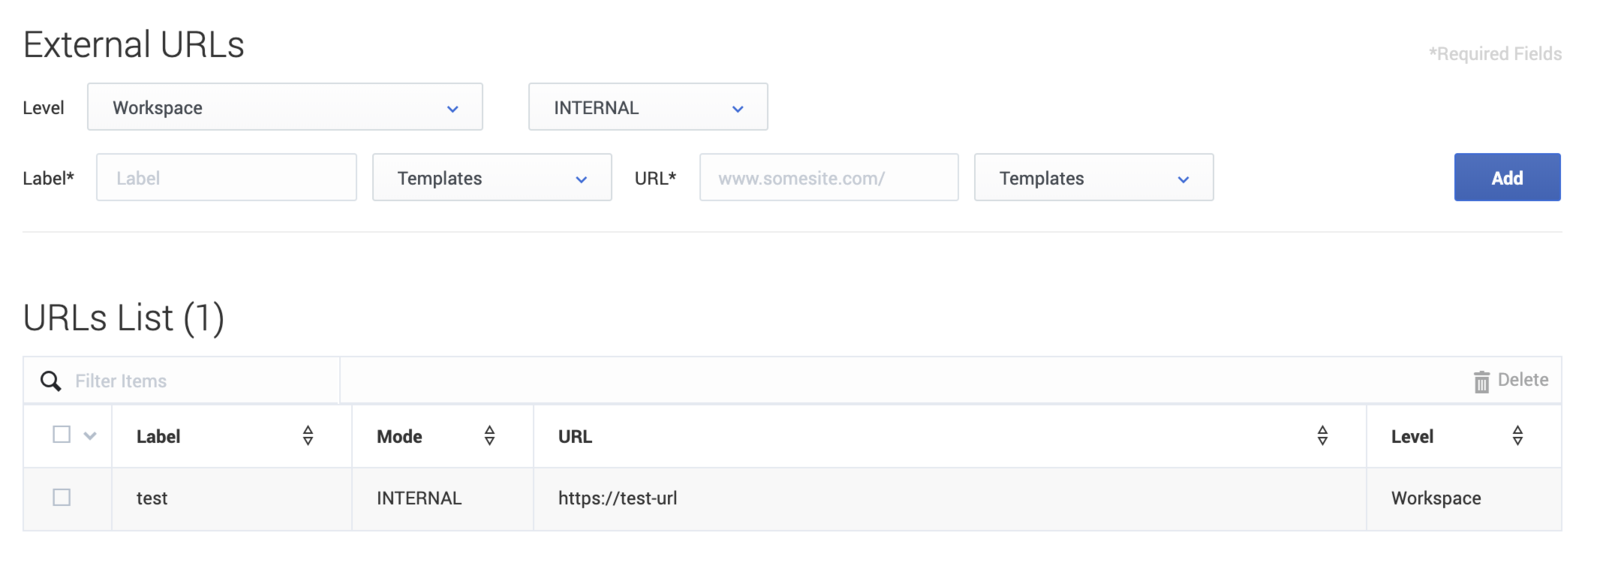Toggle the select-all checkbox in header

[62, 434]
